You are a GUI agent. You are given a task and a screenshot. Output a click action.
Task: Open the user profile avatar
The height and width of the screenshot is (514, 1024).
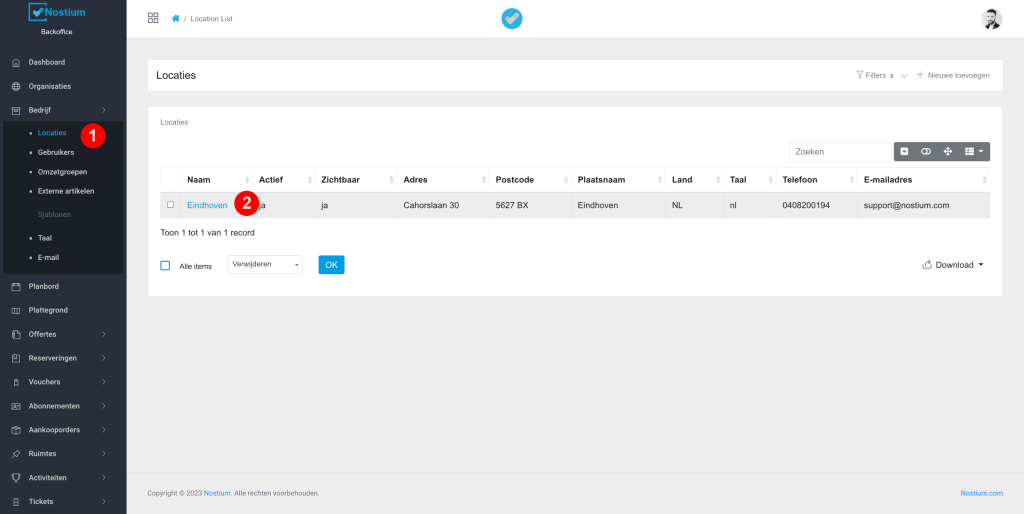coord(991,19)
